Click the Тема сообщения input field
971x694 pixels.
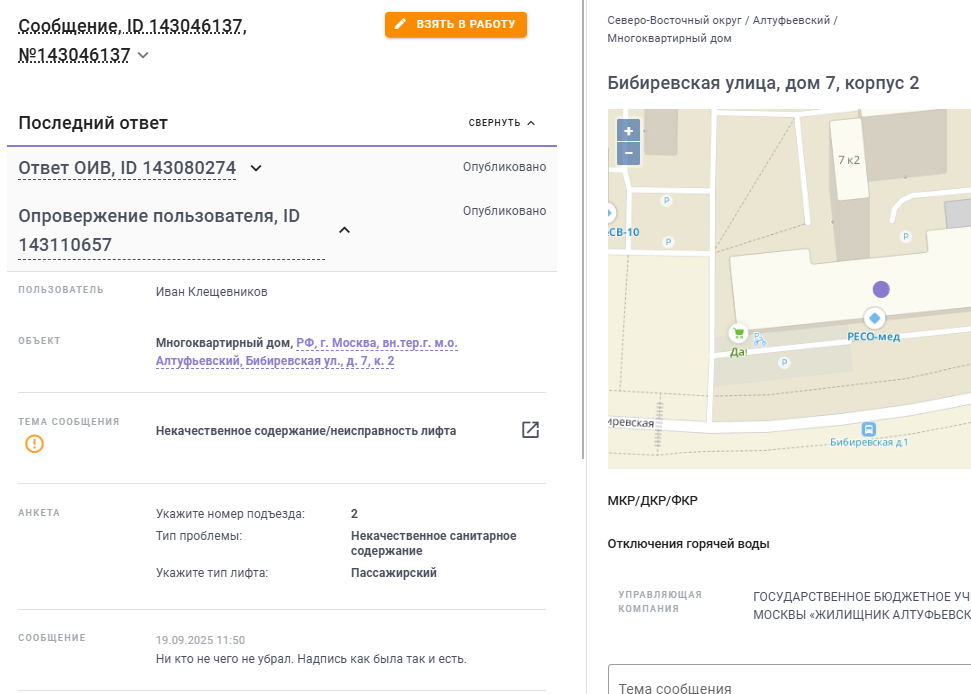(790, 680)
